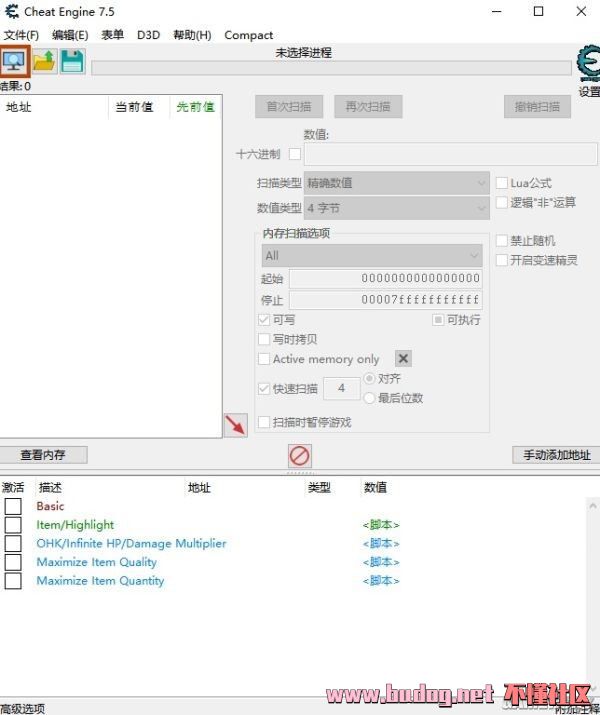The width and height of the screenshot is (600, 715).
Task: Enable the 开启变速精灵 checkbox
Action: pyautogui.click(x=502, y=260)
